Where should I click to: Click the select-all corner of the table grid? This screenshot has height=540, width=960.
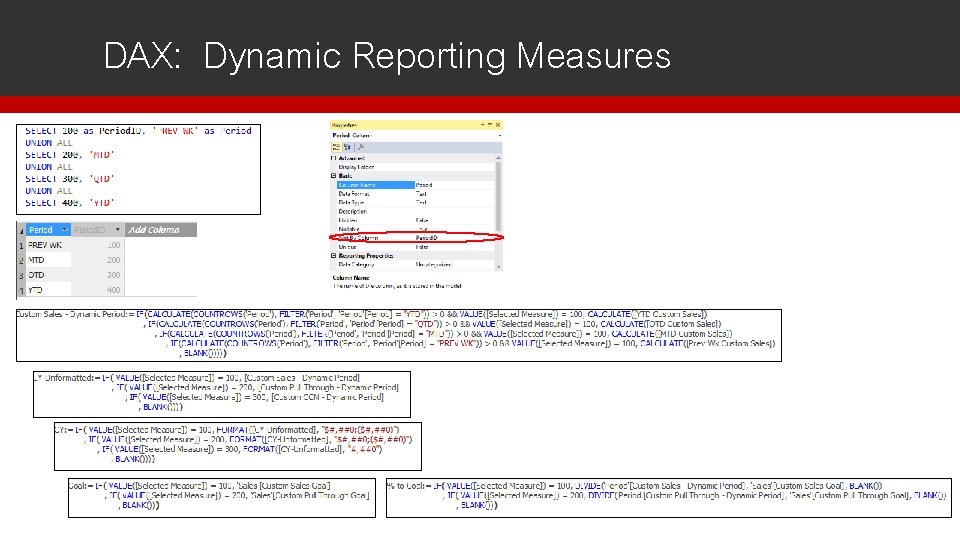tap(21, 230)
